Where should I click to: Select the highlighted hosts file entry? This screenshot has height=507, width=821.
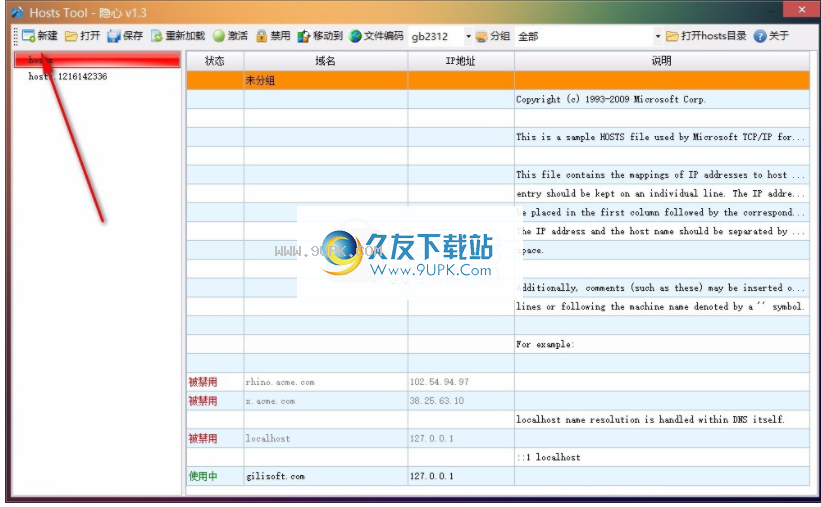pos(97,60)
